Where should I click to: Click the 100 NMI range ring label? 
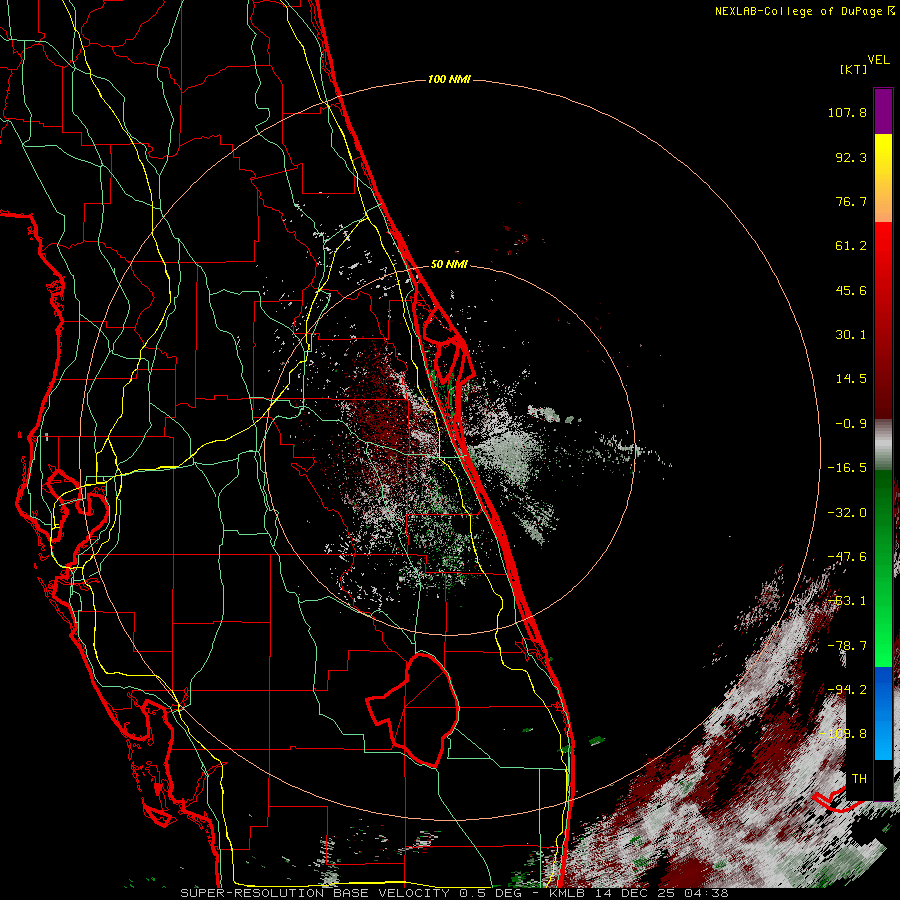(x=449, y=79)
